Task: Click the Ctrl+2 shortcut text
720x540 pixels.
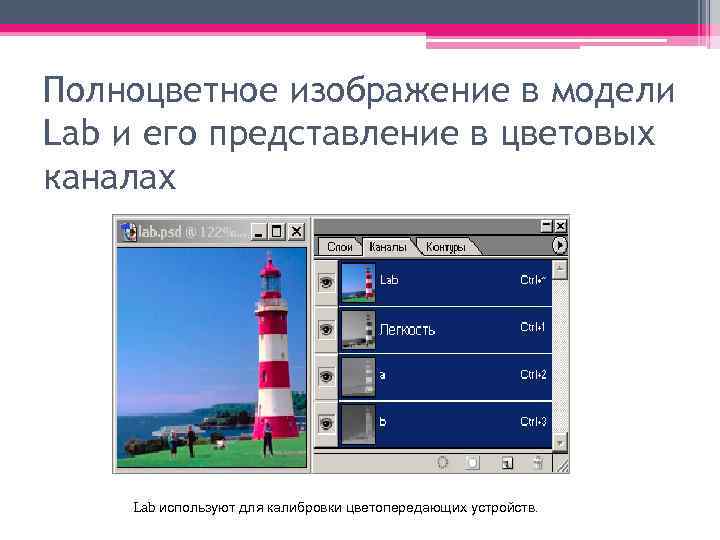Action: 533,375
